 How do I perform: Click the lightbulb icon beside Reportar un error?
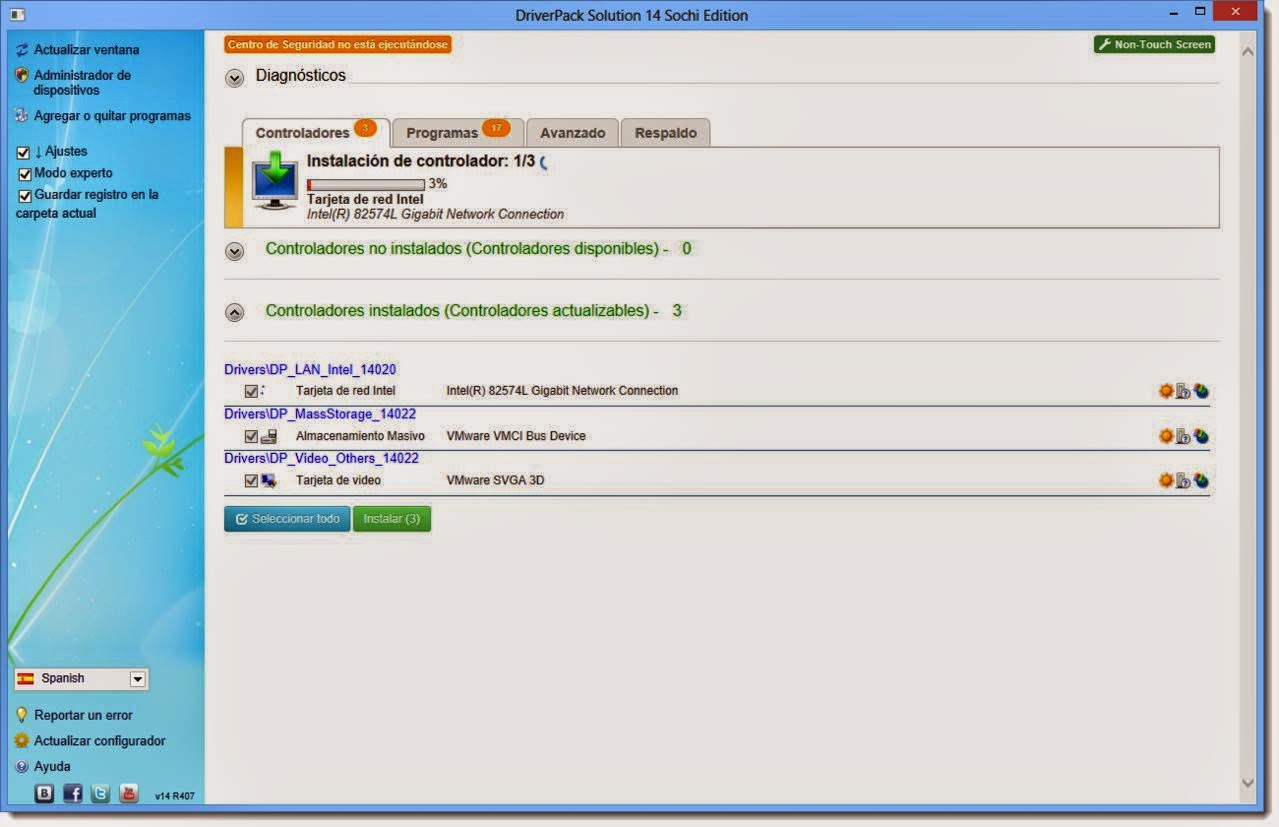(22, 715)
